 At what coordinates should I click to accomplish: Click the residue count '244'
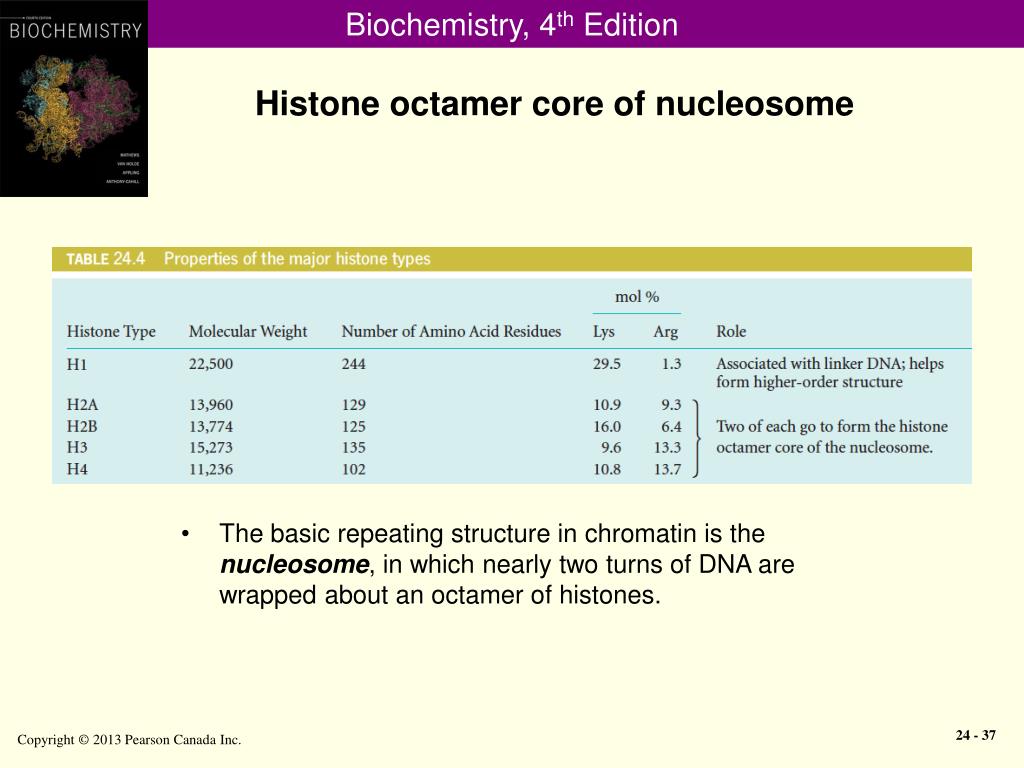point(353,364)
